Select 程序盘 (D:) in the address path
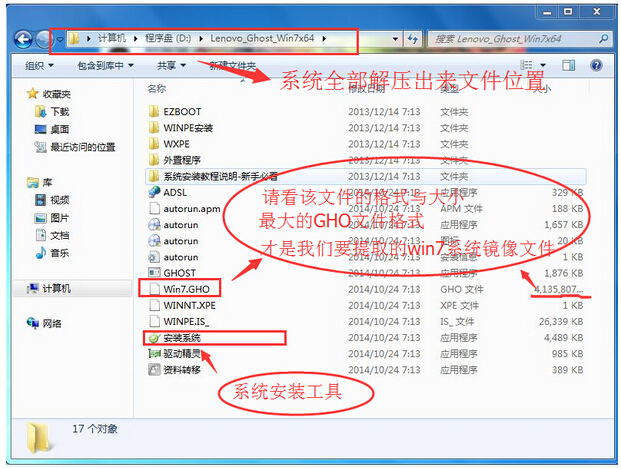Image resolution: width=621 pixels, height=469 pixels. 168,38
